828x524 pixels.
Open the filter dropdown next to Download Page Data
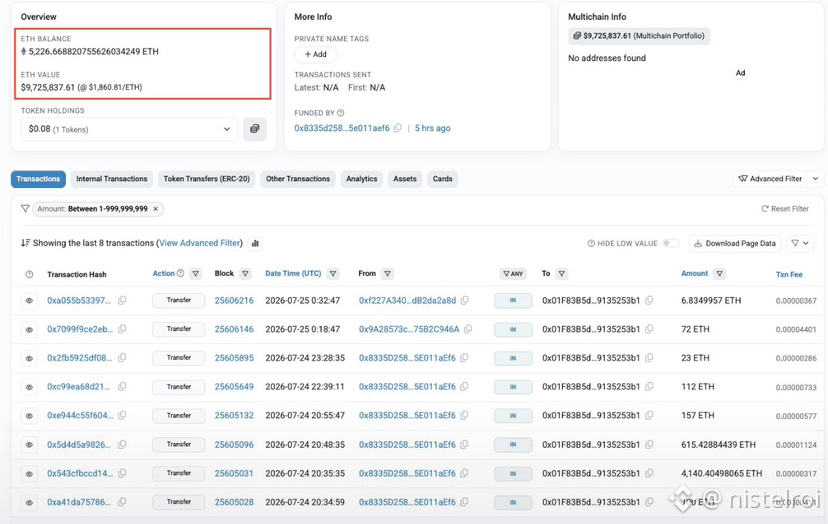(x=800, y=243)
